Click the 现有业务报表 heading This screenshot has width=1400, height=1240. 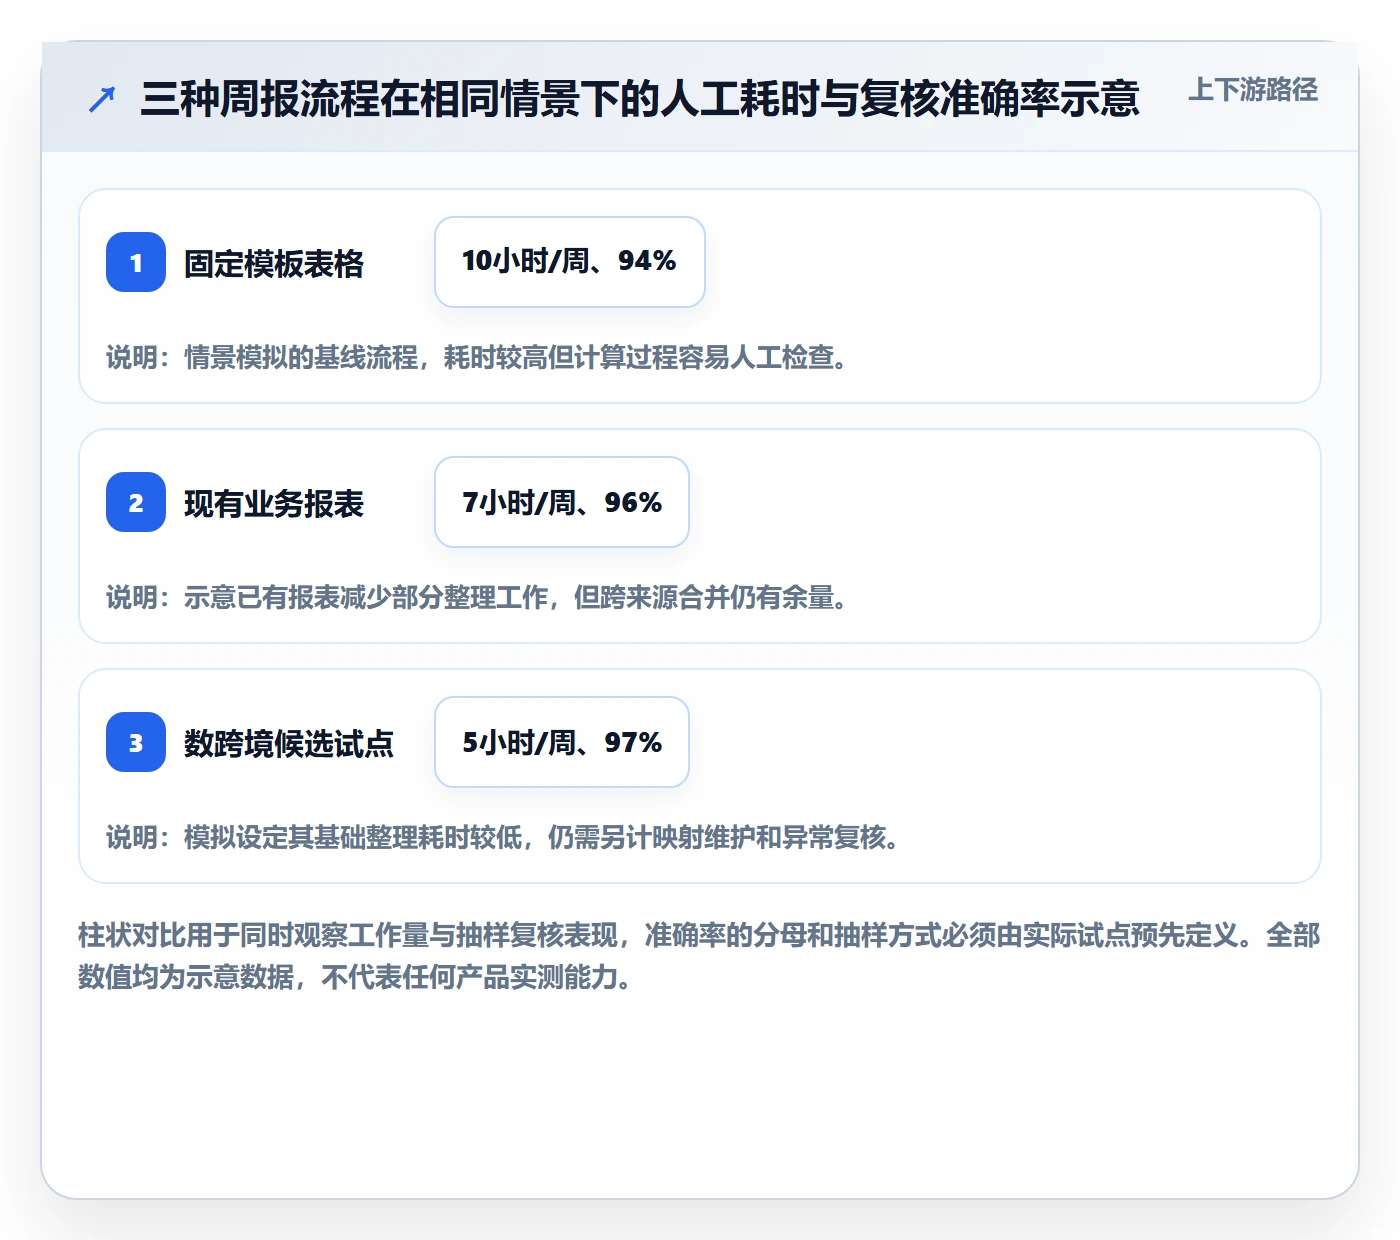tap(274, 503)
